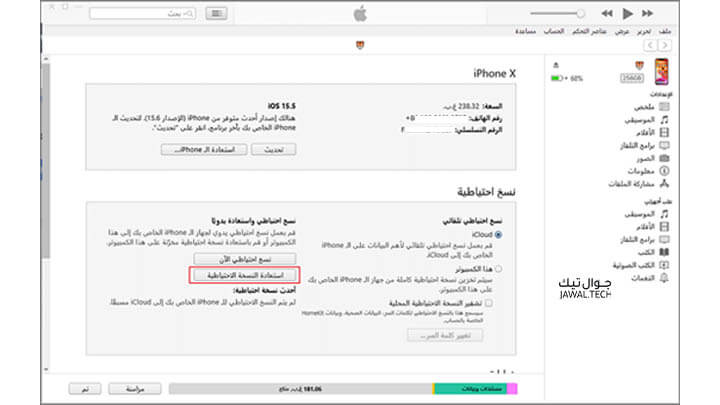Image resolution: width=720 pixels, height=405 pixels.
Task: Click the gray free space portion of storage bar
Action: [301, 389]
